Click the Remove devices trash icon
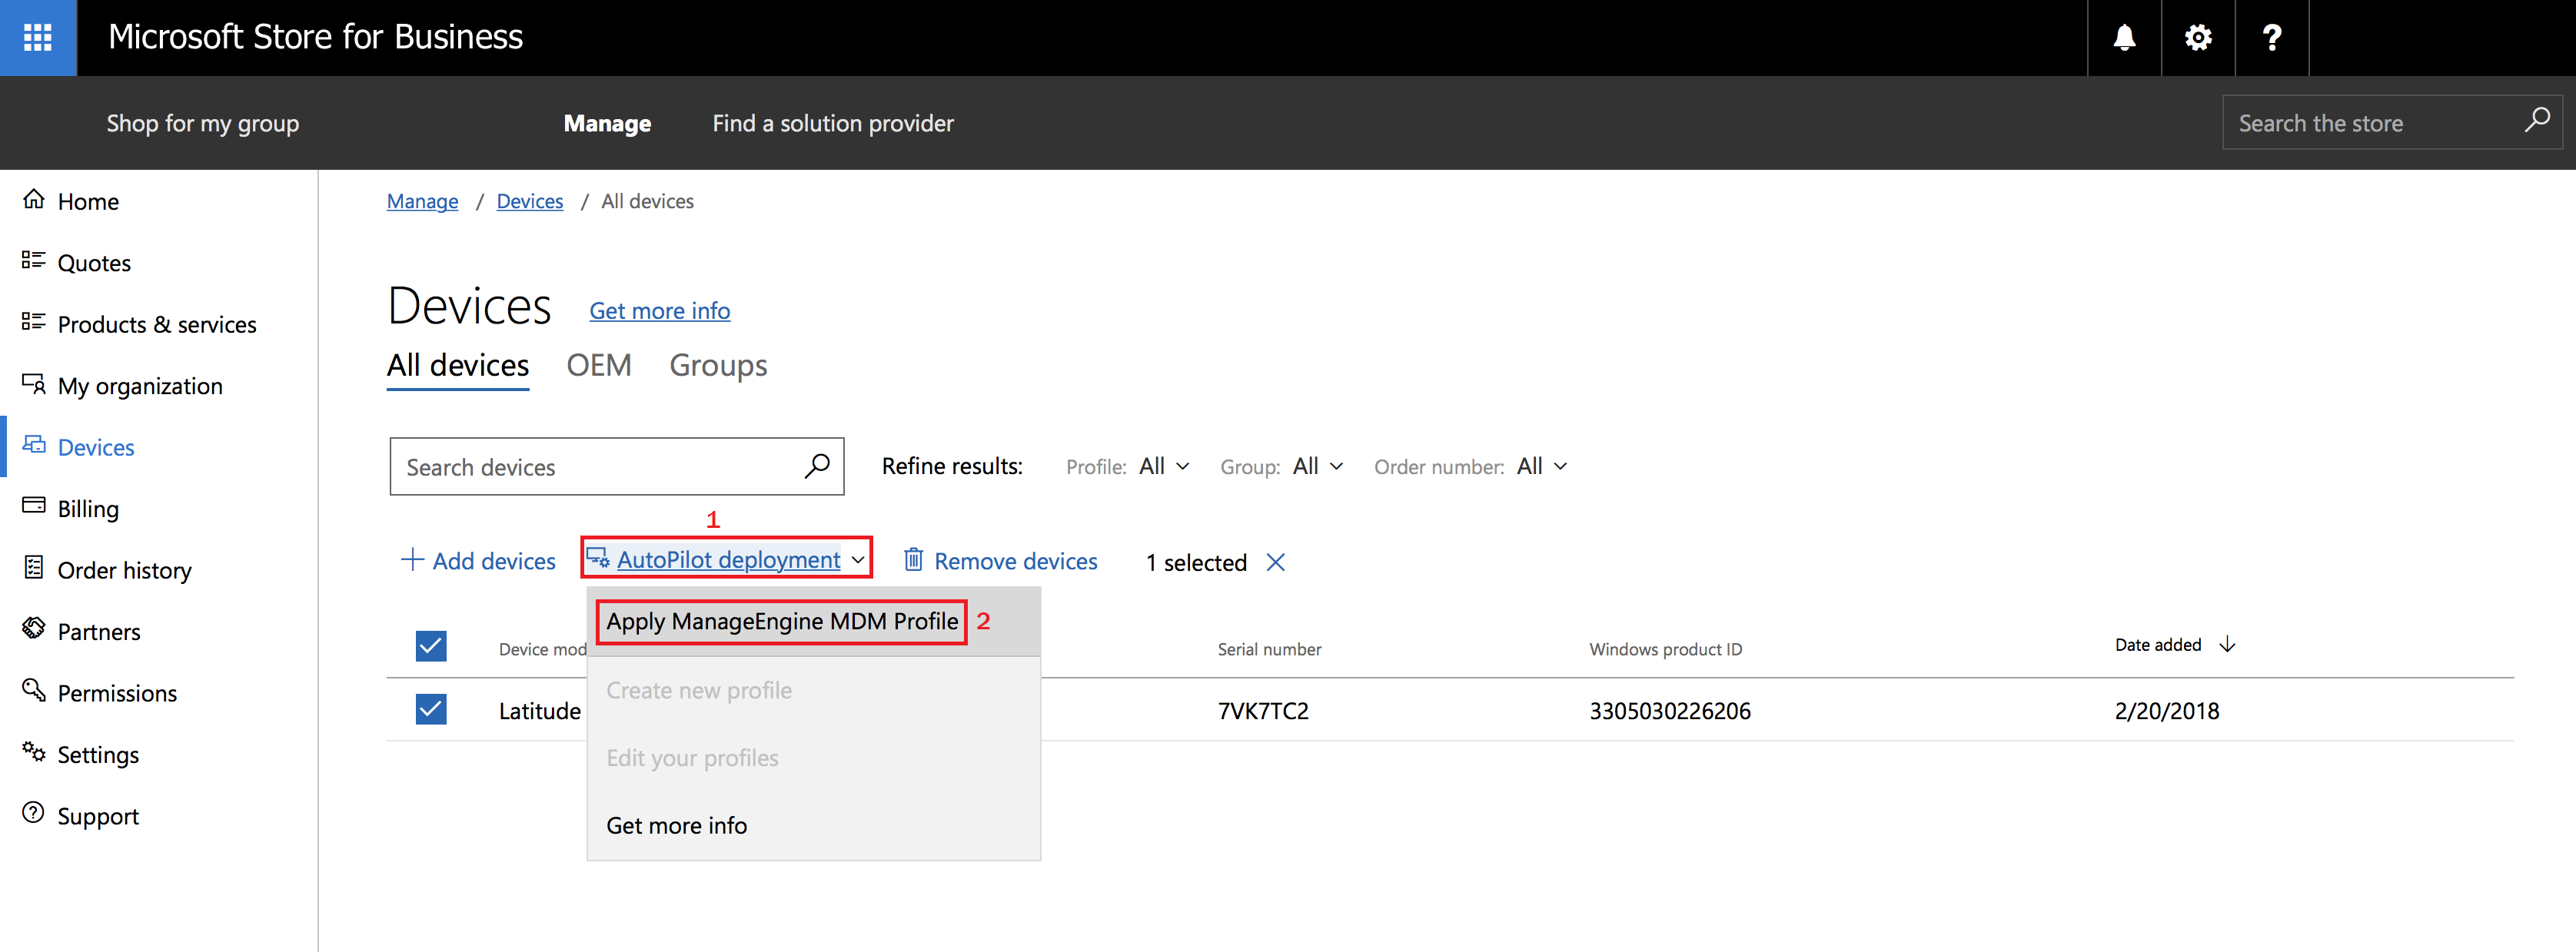Screen dimensions: 2576x952 (x=913, y=560)
